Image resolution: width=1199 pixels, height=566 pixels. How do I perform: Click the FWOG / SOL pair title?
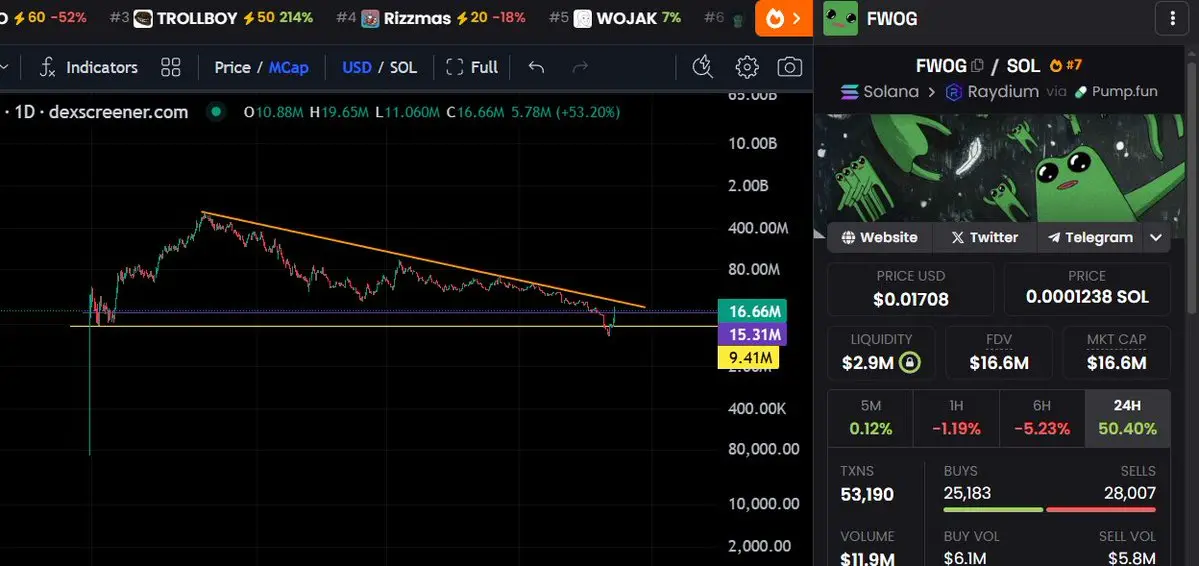978,66
